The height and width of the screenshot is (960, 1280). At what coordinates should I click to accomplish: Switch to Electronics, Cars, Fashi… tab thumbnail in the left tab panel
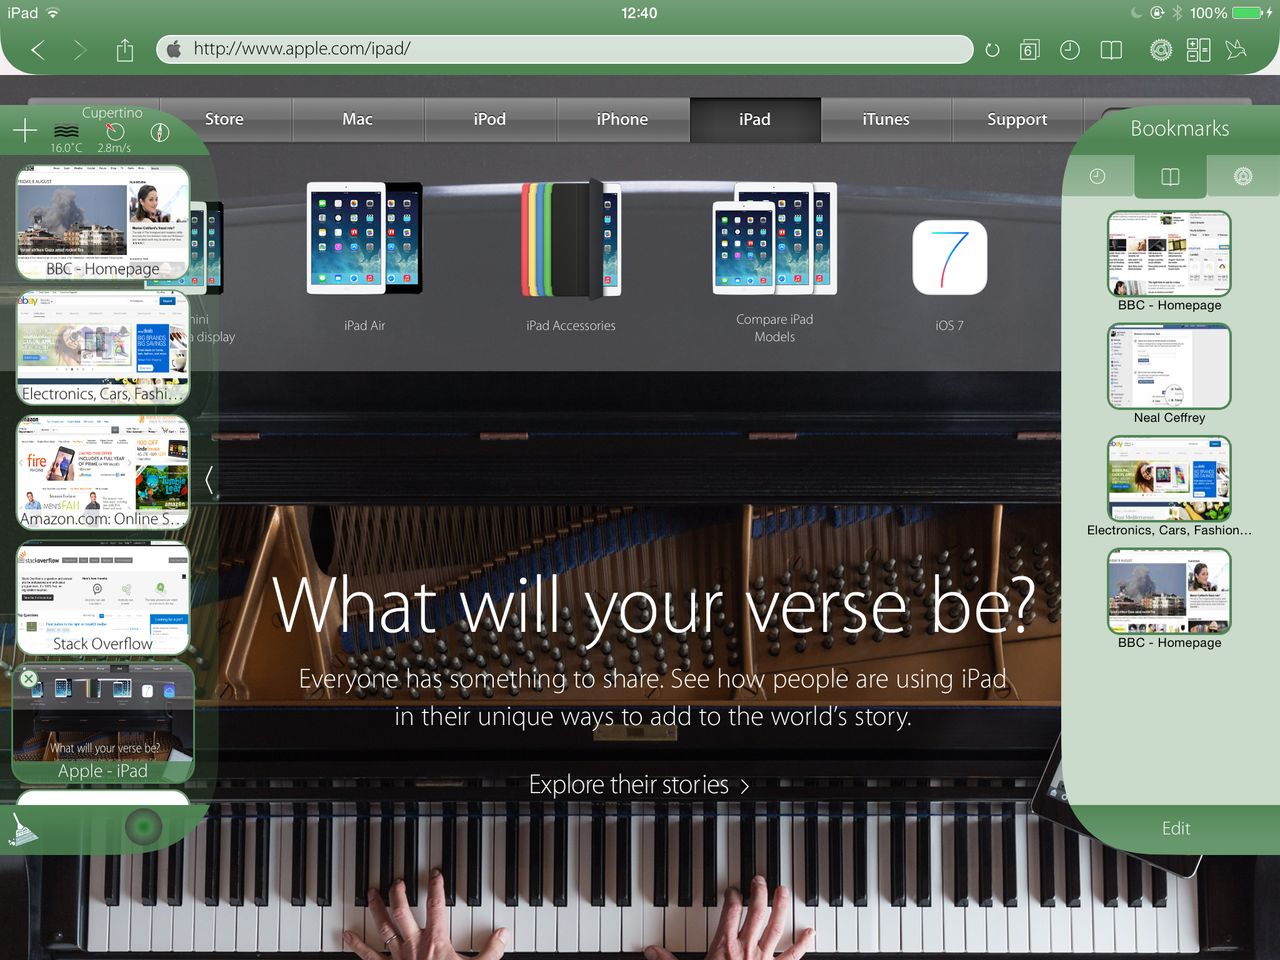click(x=102, y=348)
